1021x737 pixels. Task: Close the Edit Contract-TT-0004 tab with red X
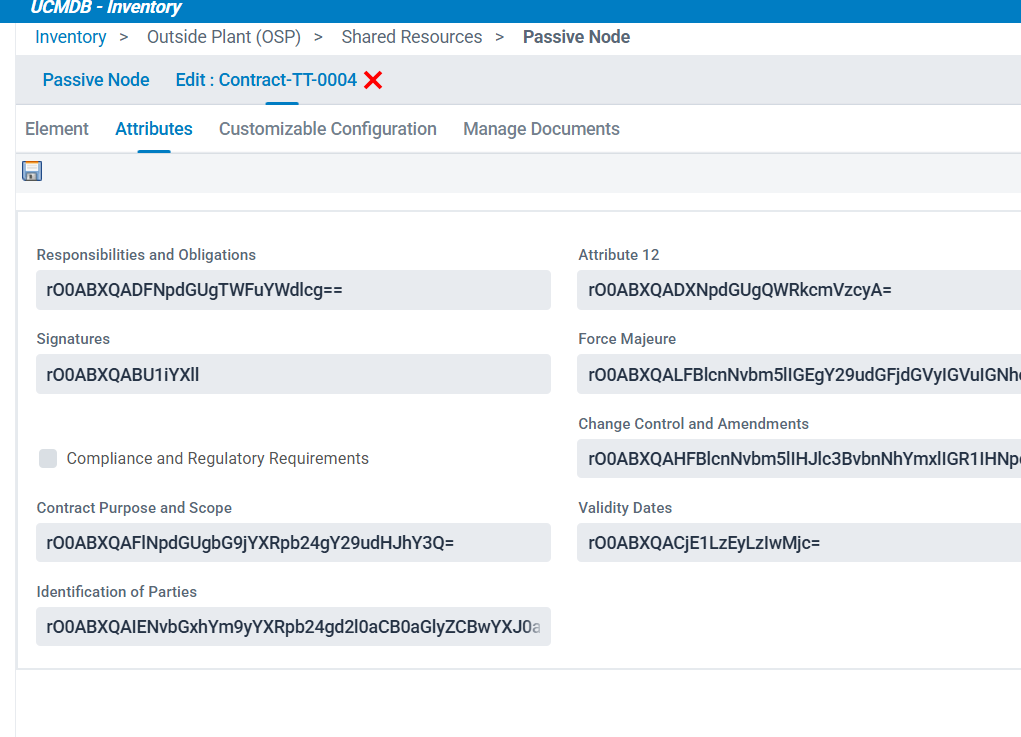tap(373, 80)
